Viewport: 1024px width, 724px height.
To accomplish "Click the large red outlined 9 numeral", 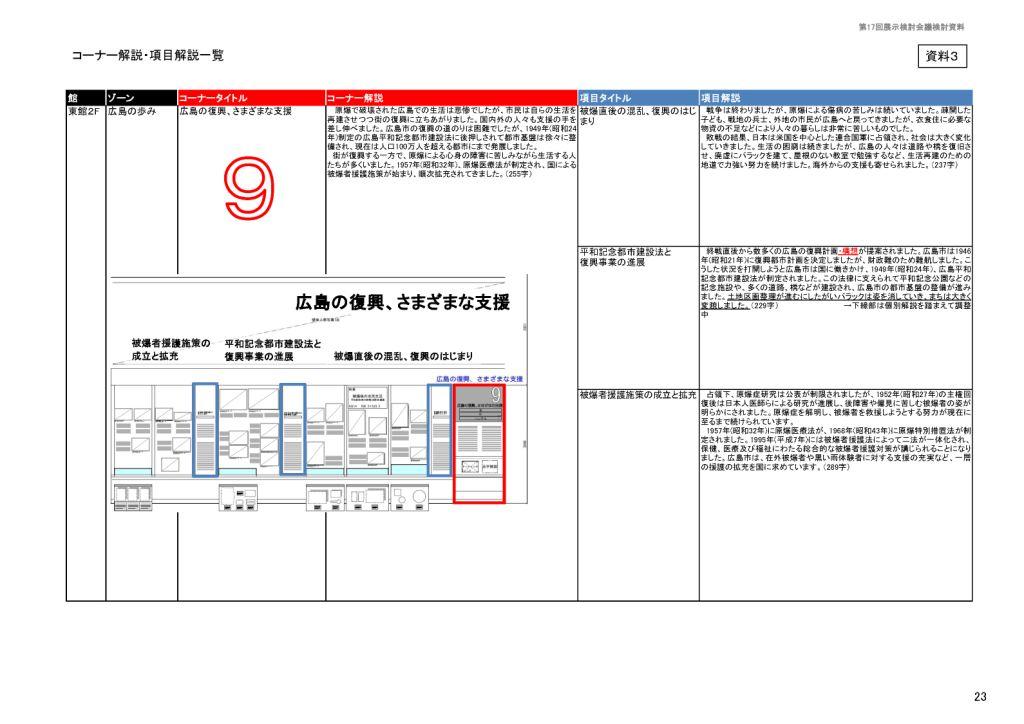I will point(248,187).
